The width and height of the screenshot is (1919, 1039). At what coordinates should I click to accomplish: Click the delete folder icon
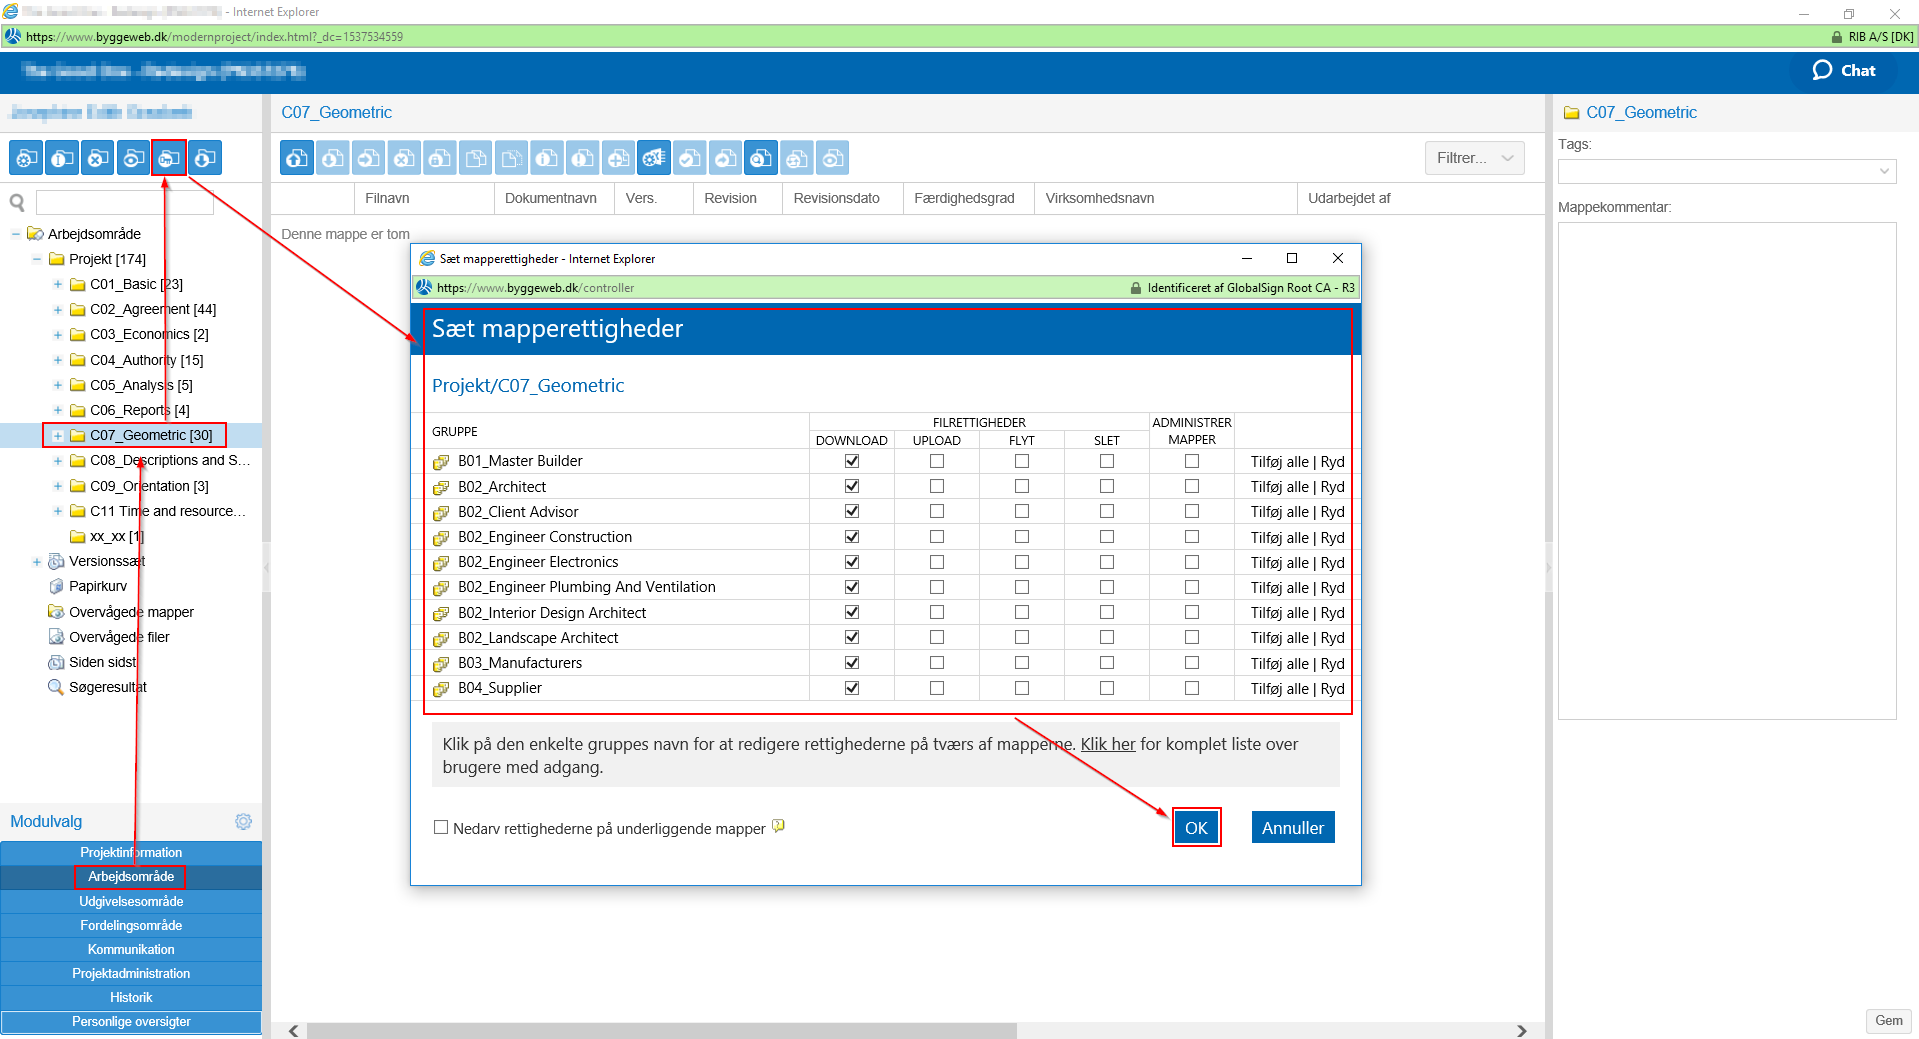coord(97,158)
